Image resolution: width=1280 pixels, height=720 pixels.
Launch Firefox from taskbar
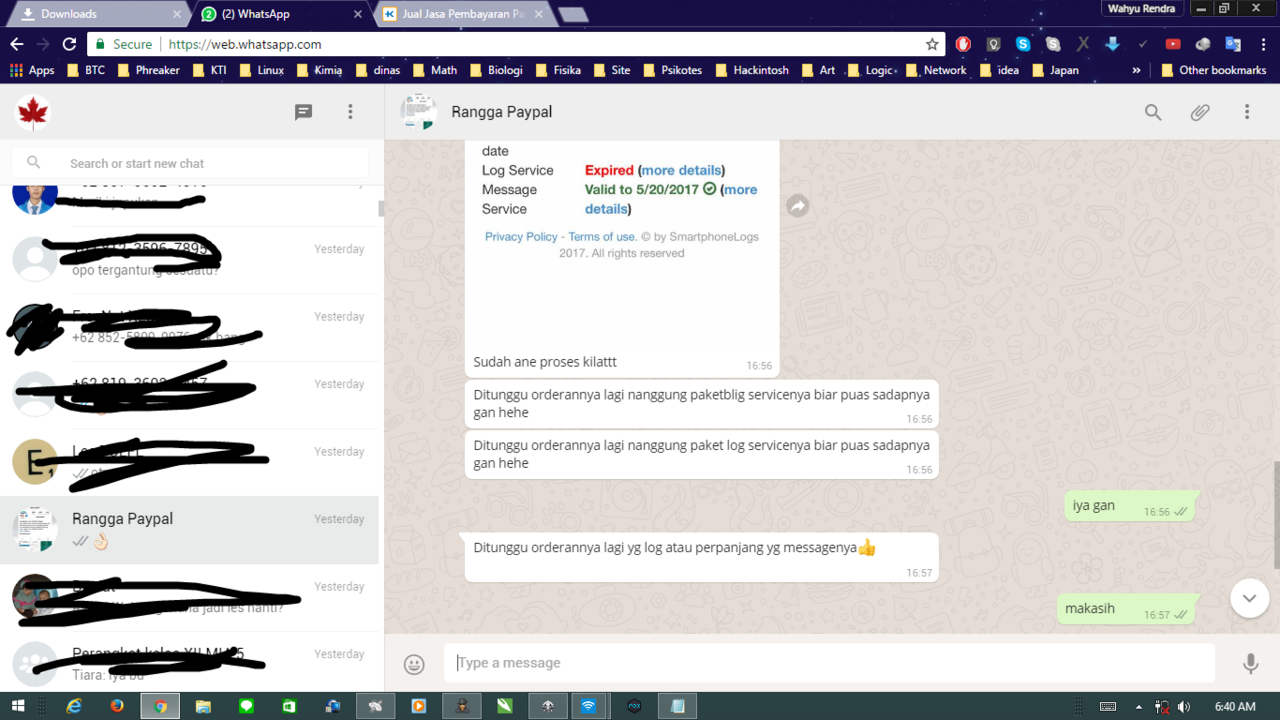(x=117, y=706)
